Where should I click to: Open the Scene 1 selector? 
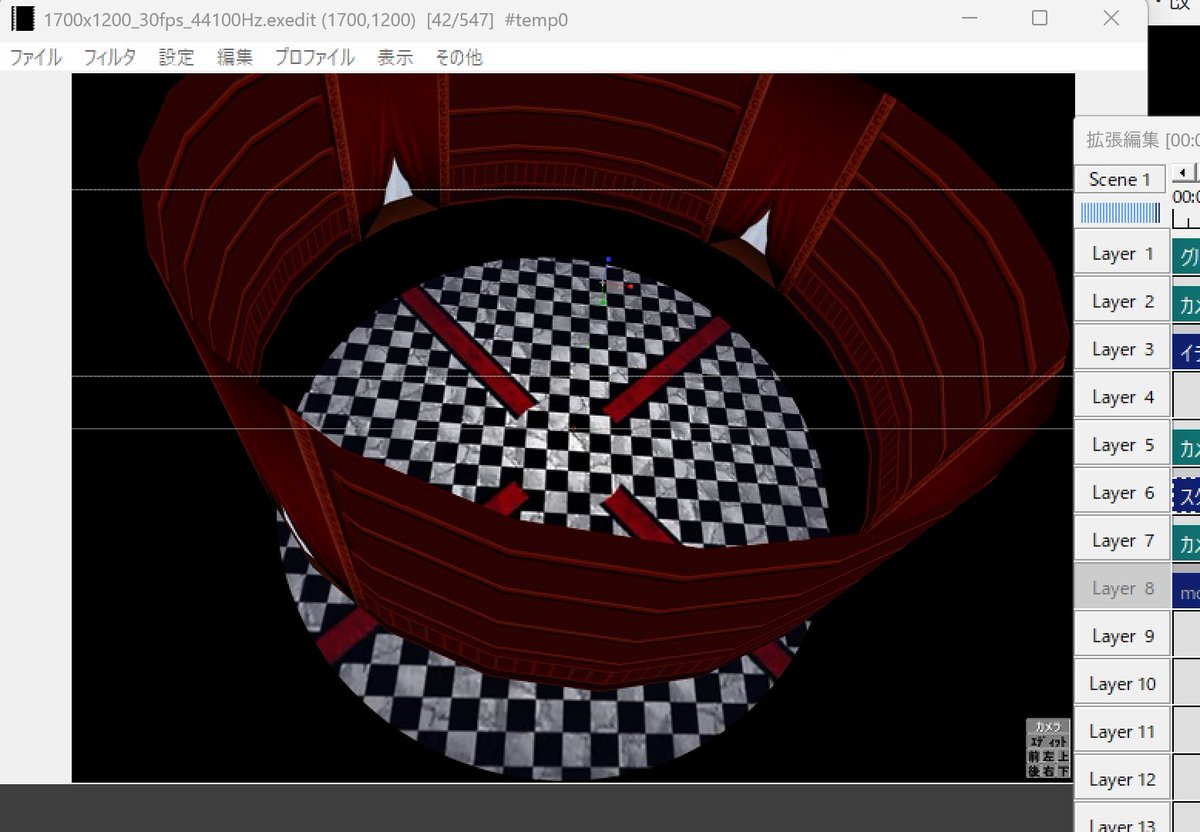coord(1120,179)
